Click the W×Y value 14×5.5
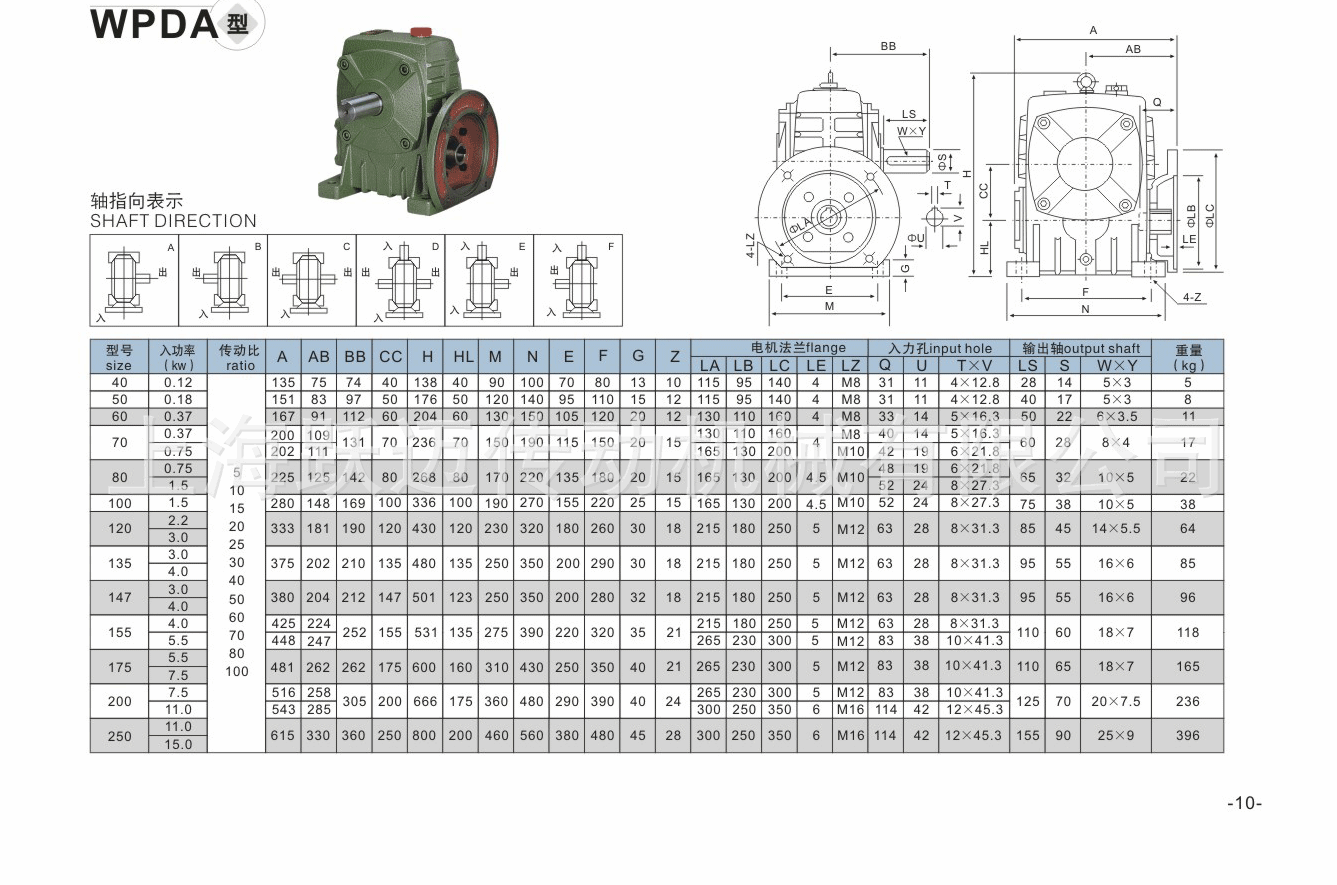This screenshot has width=1337, height=885. point(1117,528)
